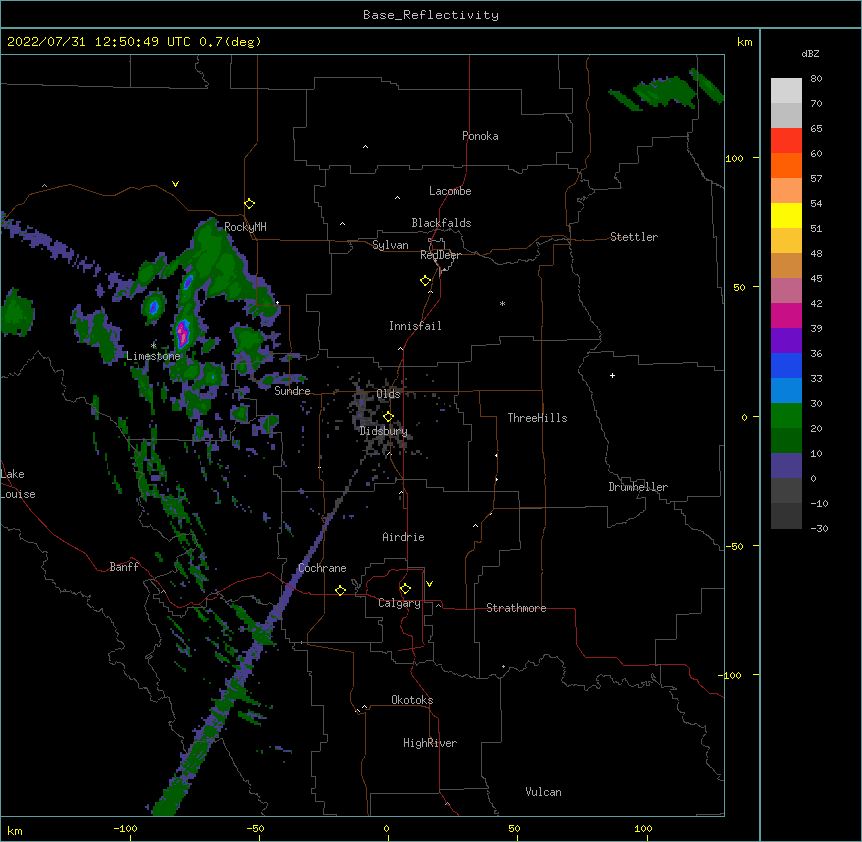The image size is (862, 842).
Task: Select the Innisfail label
Action: click(x=415, y=326)
